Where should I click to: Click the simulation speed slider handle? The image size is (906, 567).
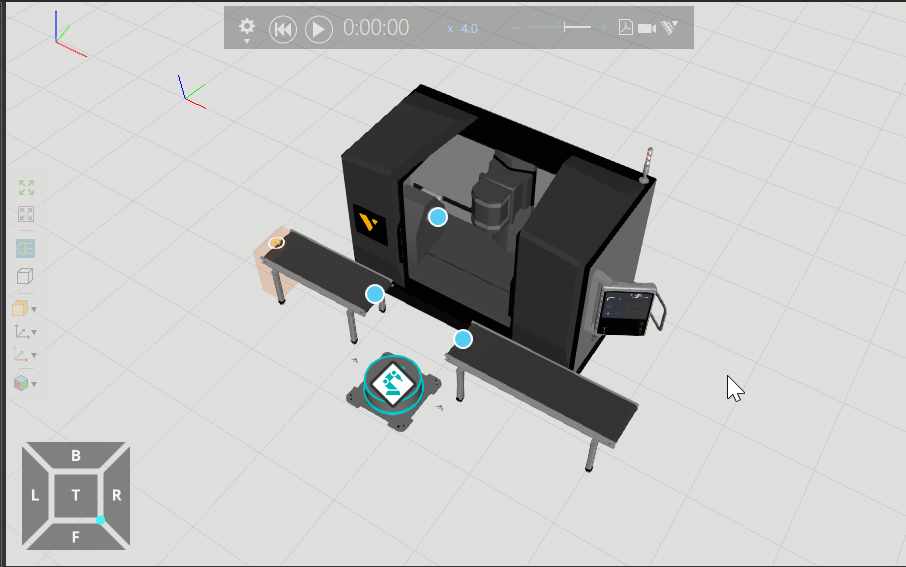pos(566,27)
